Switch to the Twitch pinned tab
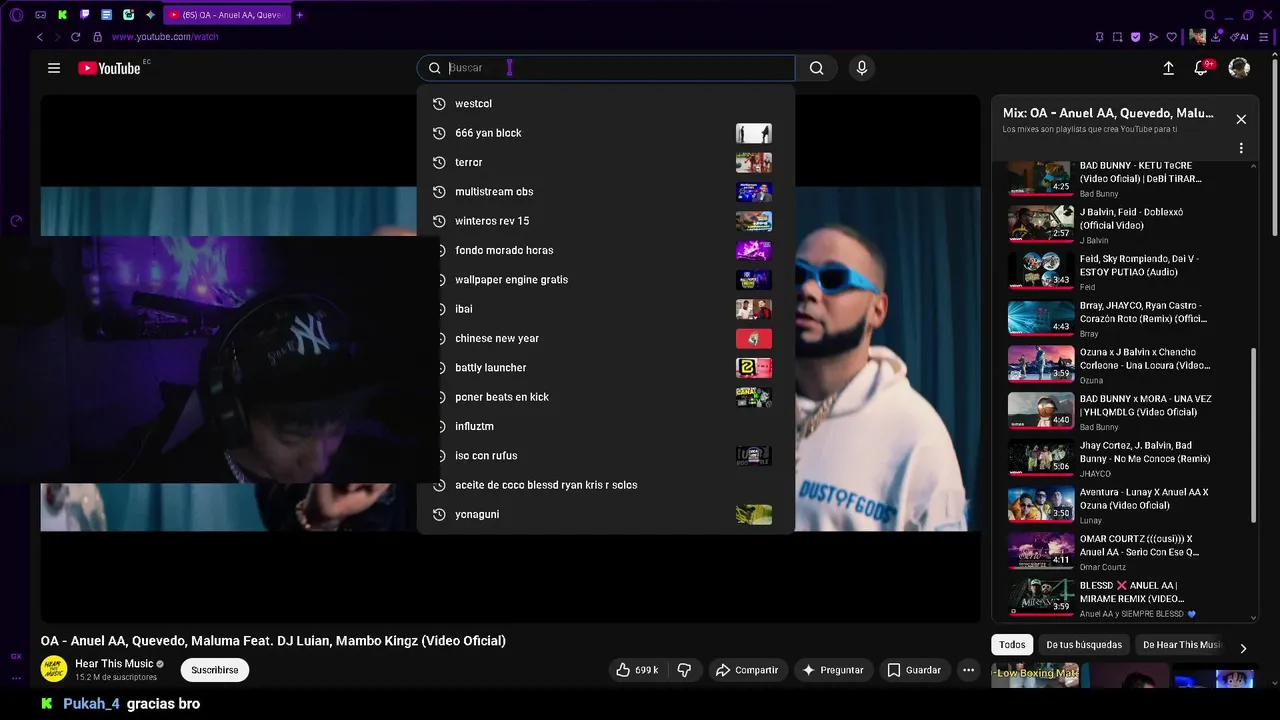Image resolution: width=1280 pixels, height=720 pixels. click(84, 15)
